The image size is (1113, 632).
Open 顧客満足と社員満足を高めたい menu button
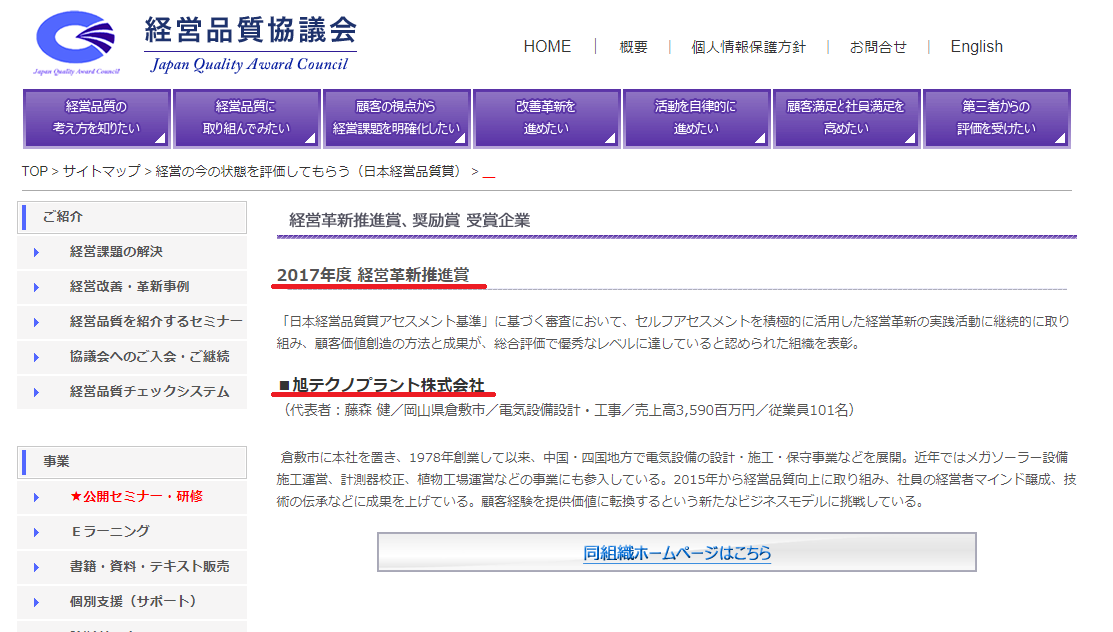pos(846,118)
